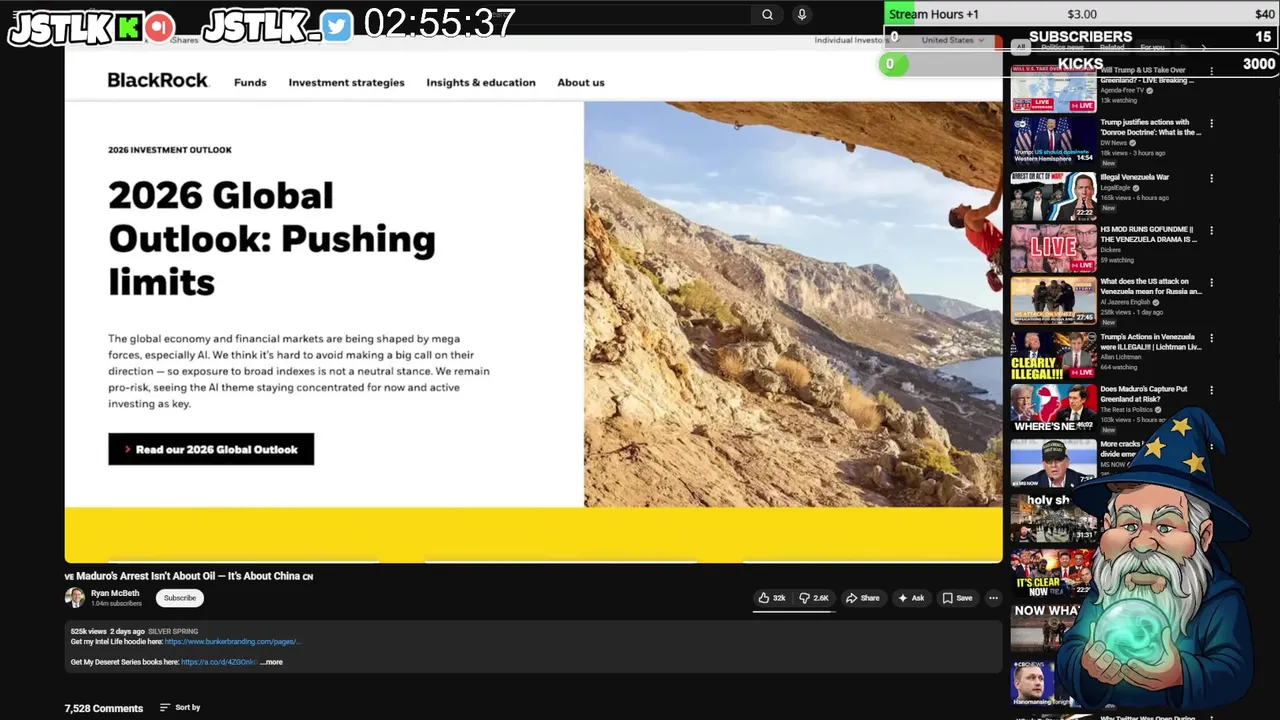This screenshot has width=1280, height=720.
Task: Open Insights & education menu
Action: 481,82
